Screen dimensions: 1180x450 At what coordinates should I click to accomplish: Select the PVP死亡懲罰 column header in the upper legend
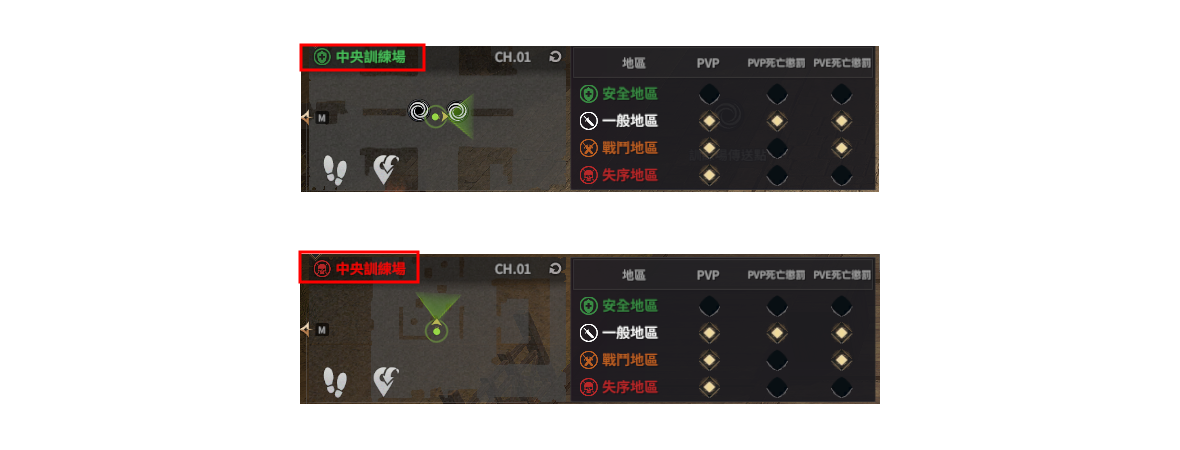776,64
